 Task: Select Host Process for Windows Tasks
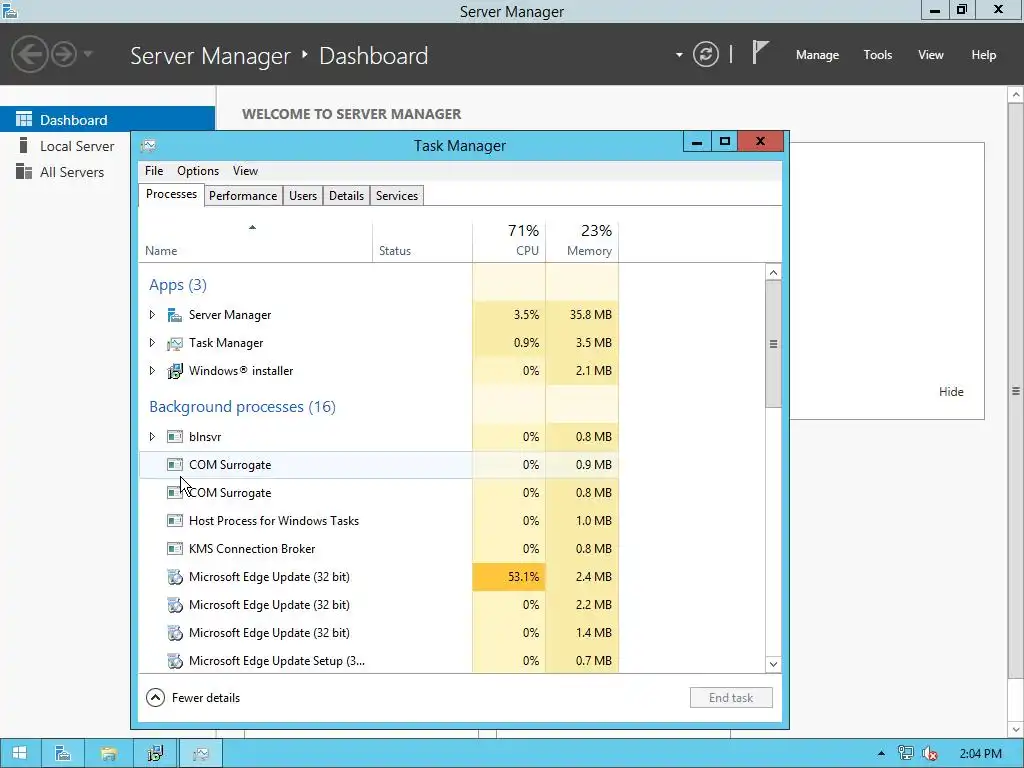click(x=379, y=521)
